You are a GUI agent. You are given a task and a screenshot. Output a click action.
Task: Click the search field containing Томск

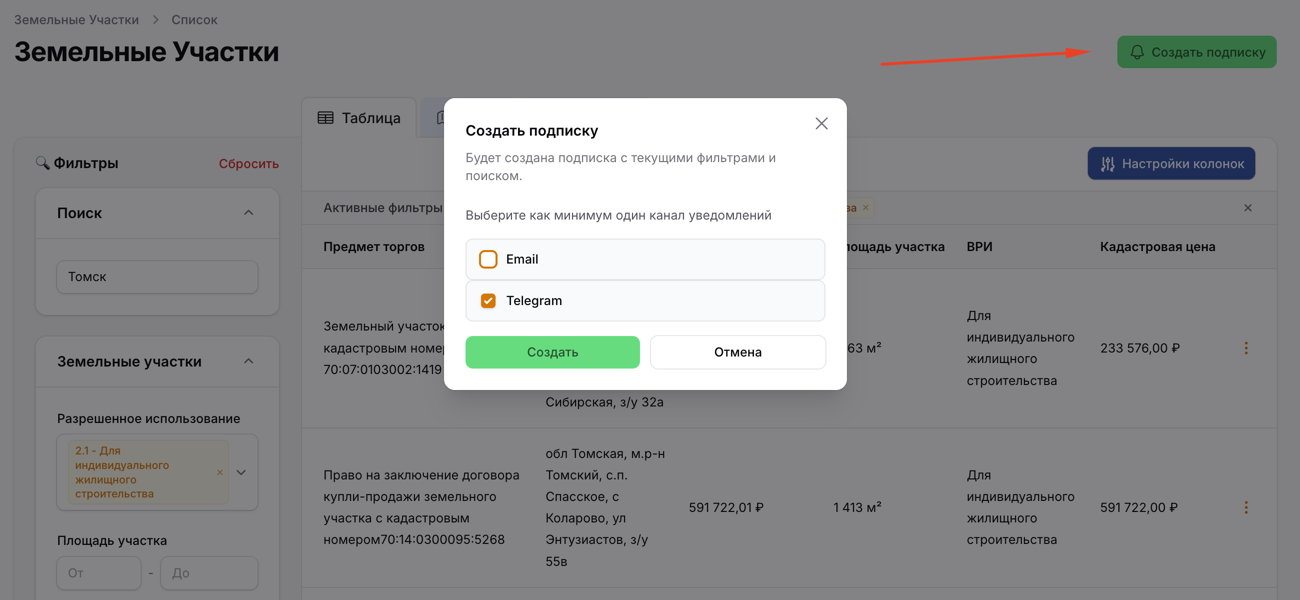[x=157, y=277]
